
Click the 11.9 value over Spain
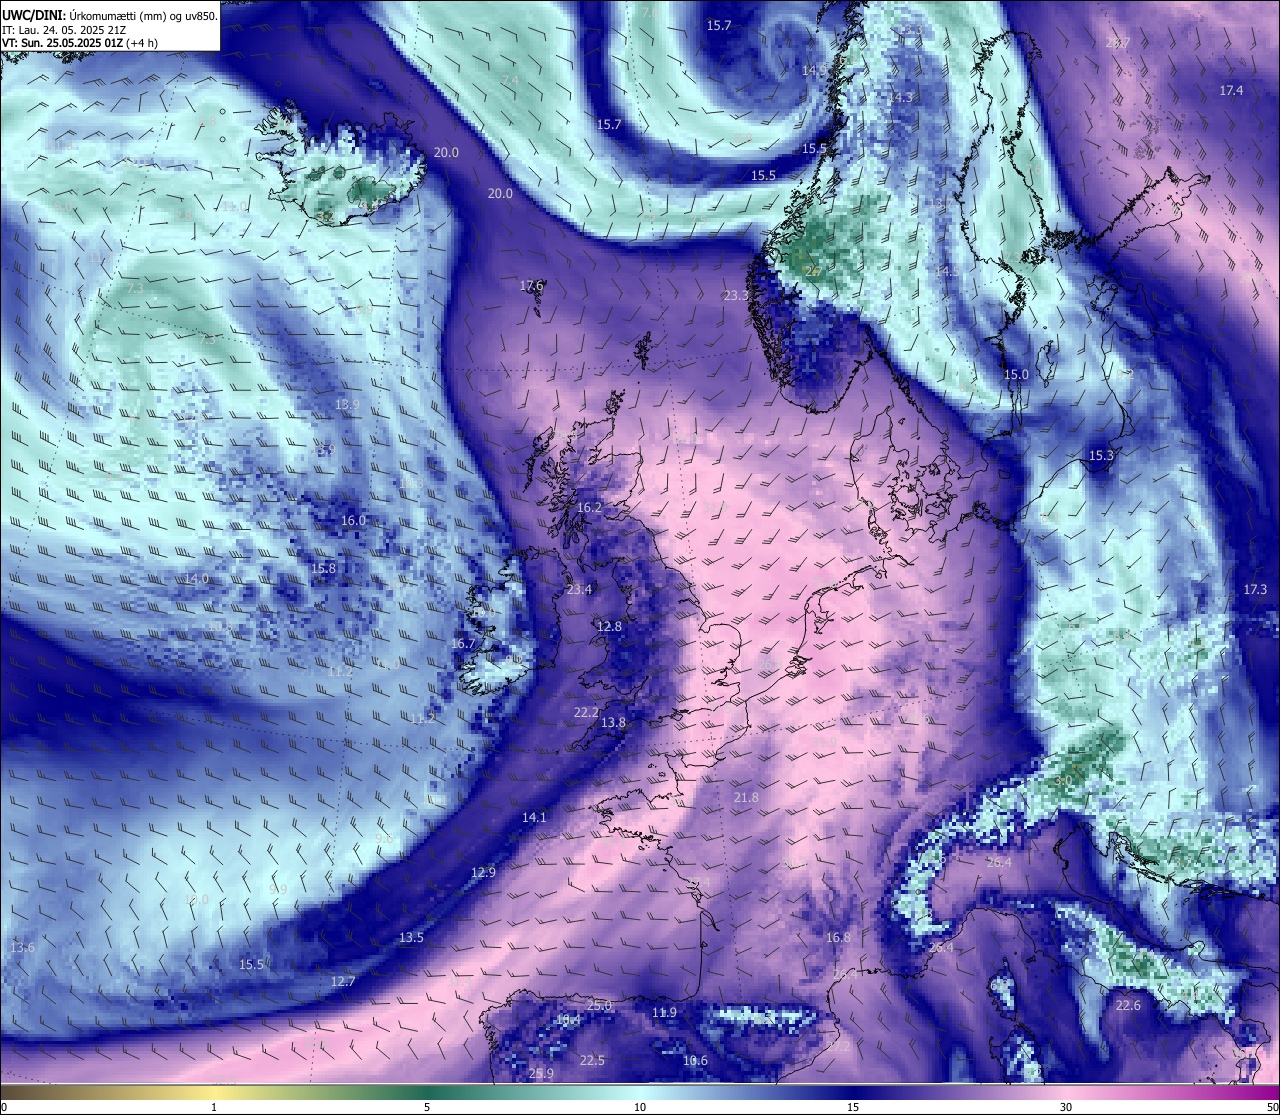(664, 1012)
